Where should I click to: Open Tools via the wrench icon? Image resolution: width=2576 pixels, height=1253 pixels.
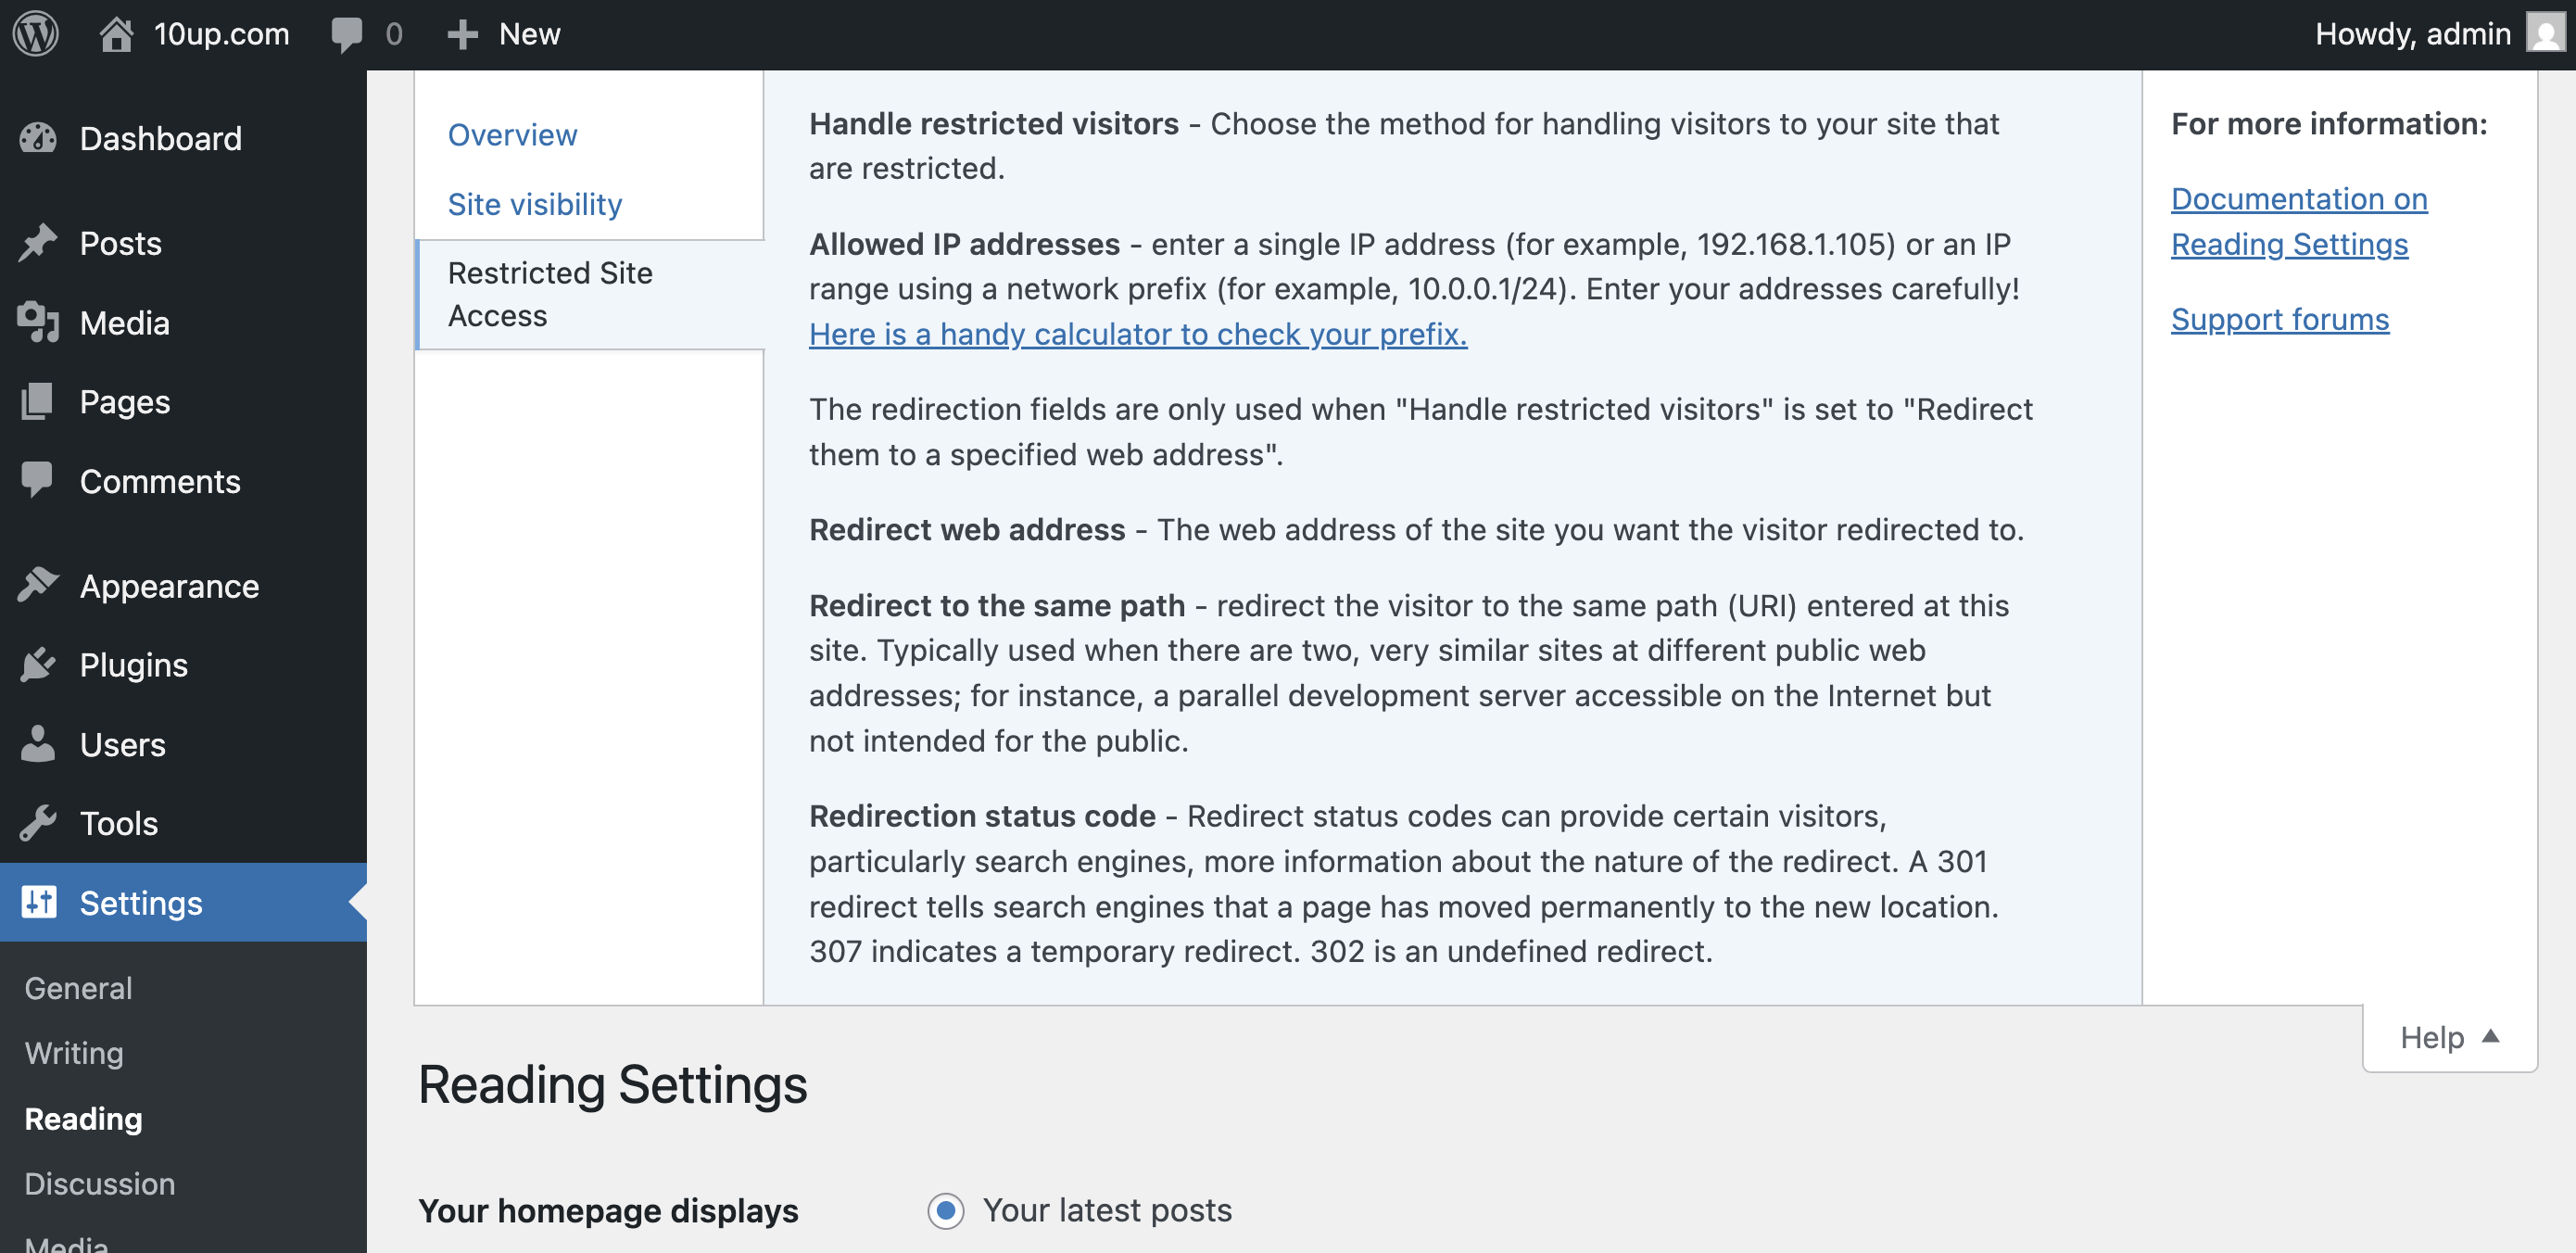[40, 823]
